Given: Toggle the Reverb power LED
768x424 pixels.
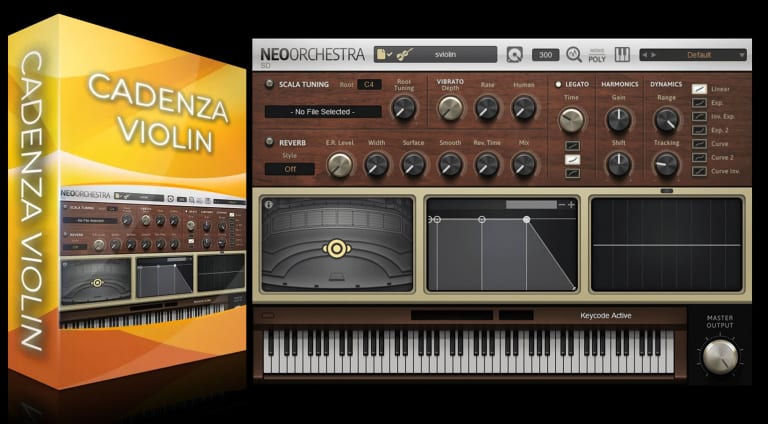Looking at the screenshot, I should (269, 142).
